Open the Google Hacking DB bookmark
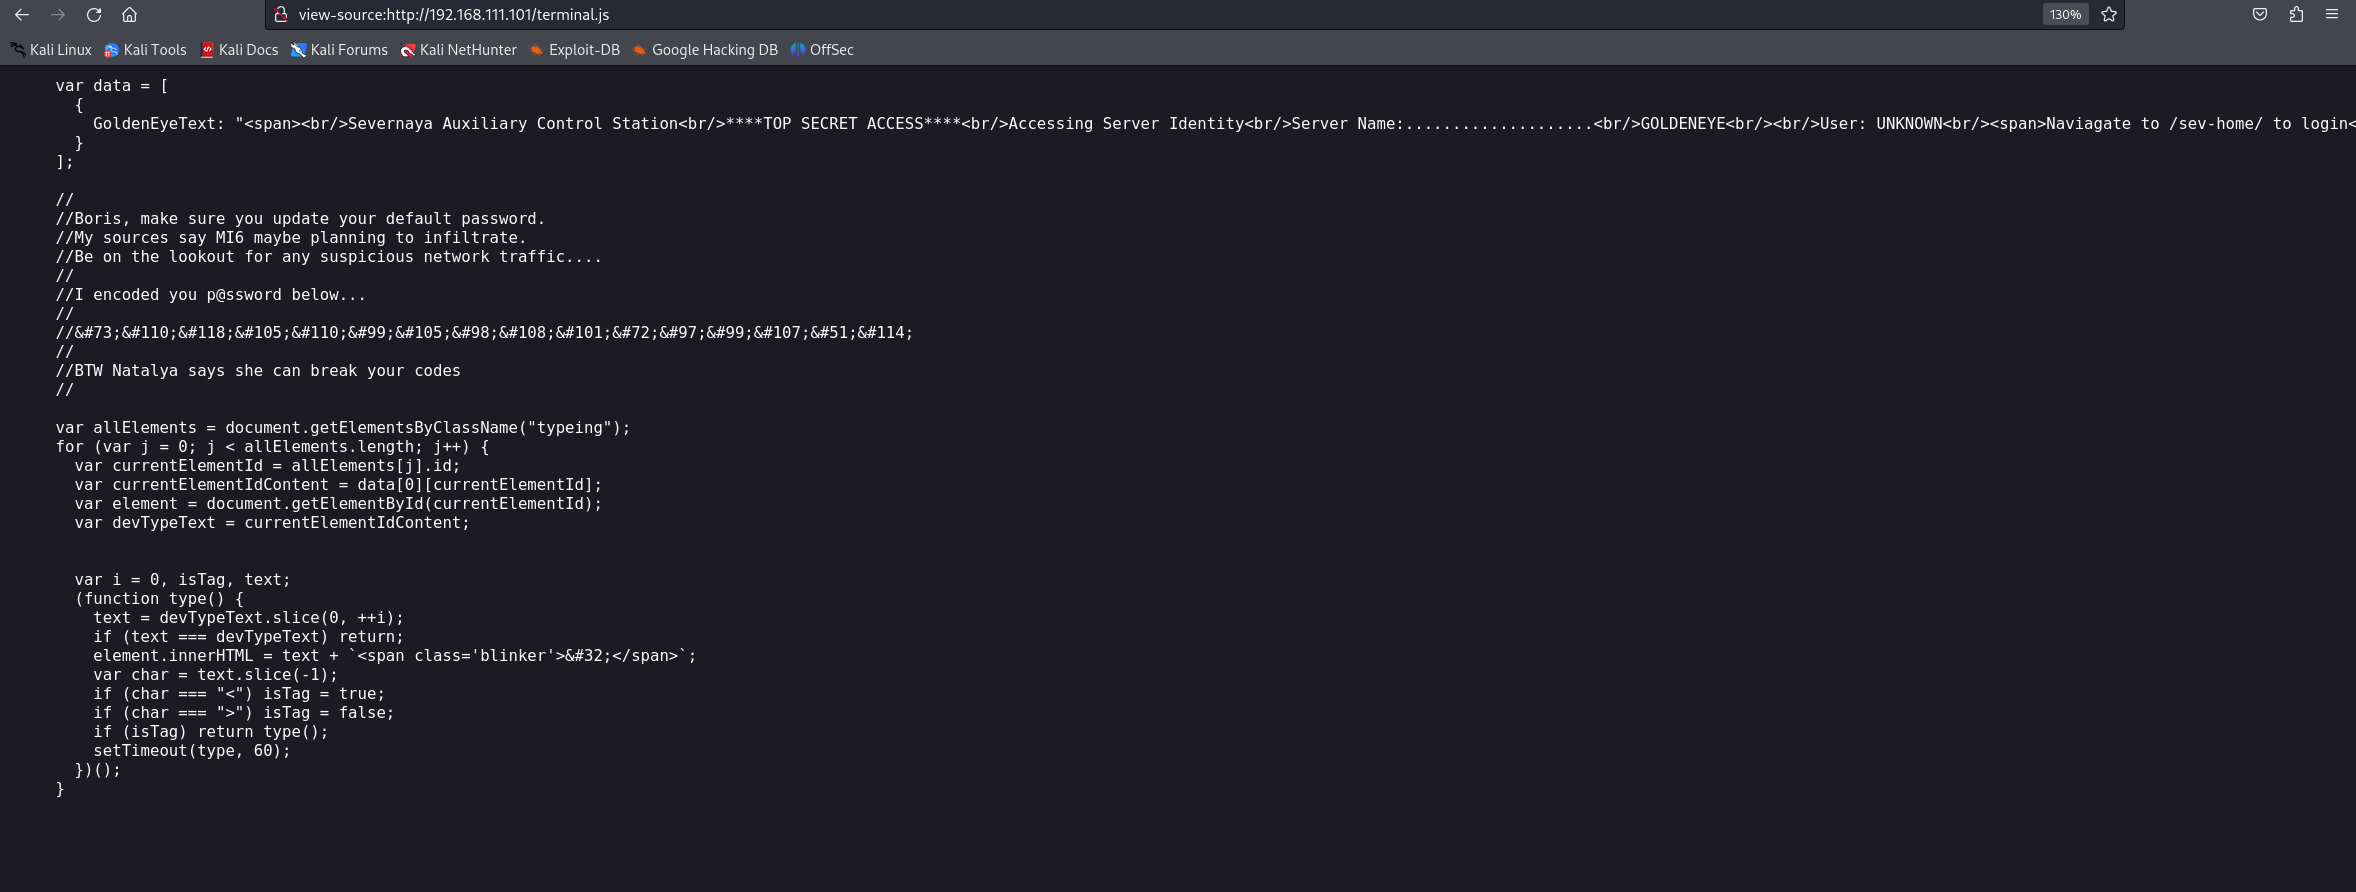Image resolution: width=2356 pixels, height=892 pixels. [705, 50]
